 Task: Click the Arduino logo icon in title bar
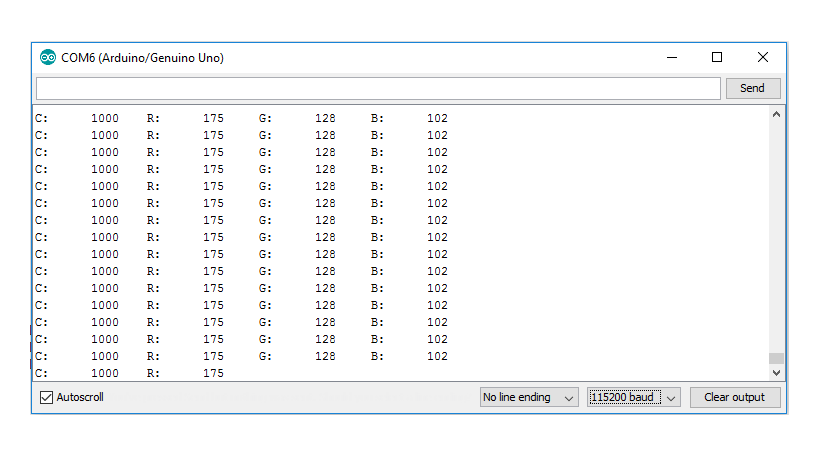(48, 57)
